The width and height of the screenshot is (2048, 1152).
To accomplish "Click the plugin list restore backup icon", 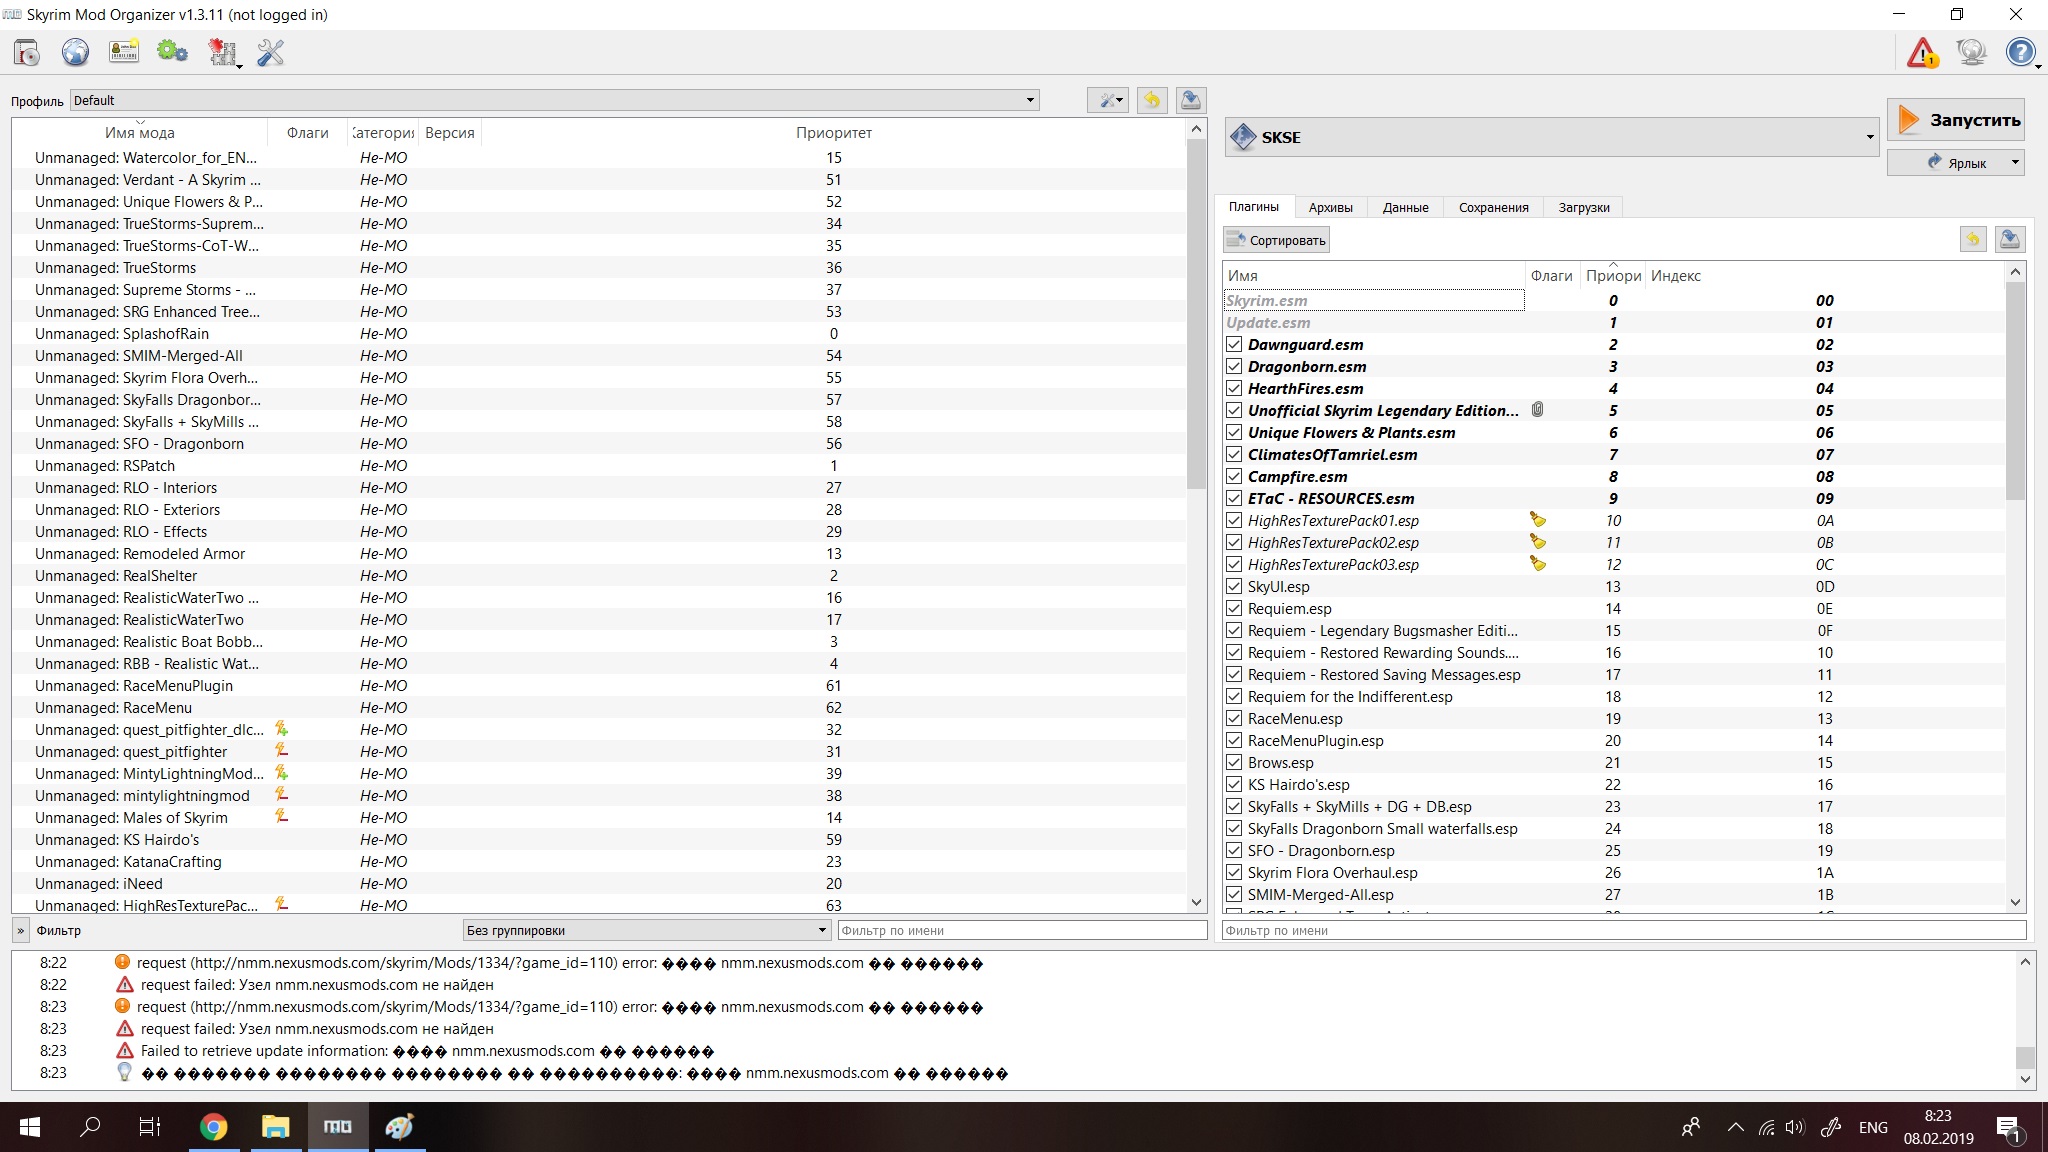I will point(1972,239).
